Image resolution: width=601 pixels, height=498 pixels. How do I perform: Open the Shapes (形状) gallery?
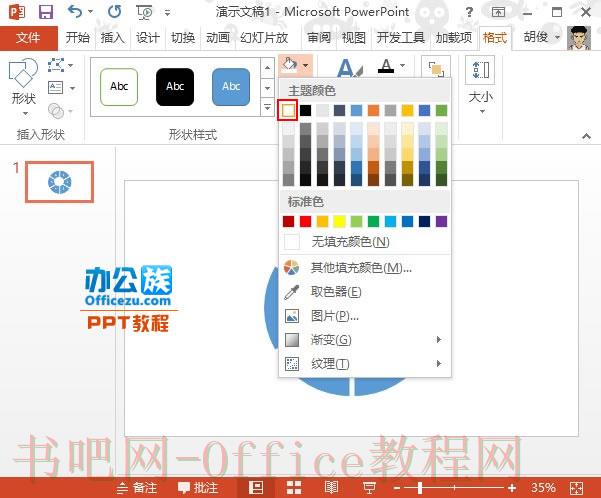point(24,87)
